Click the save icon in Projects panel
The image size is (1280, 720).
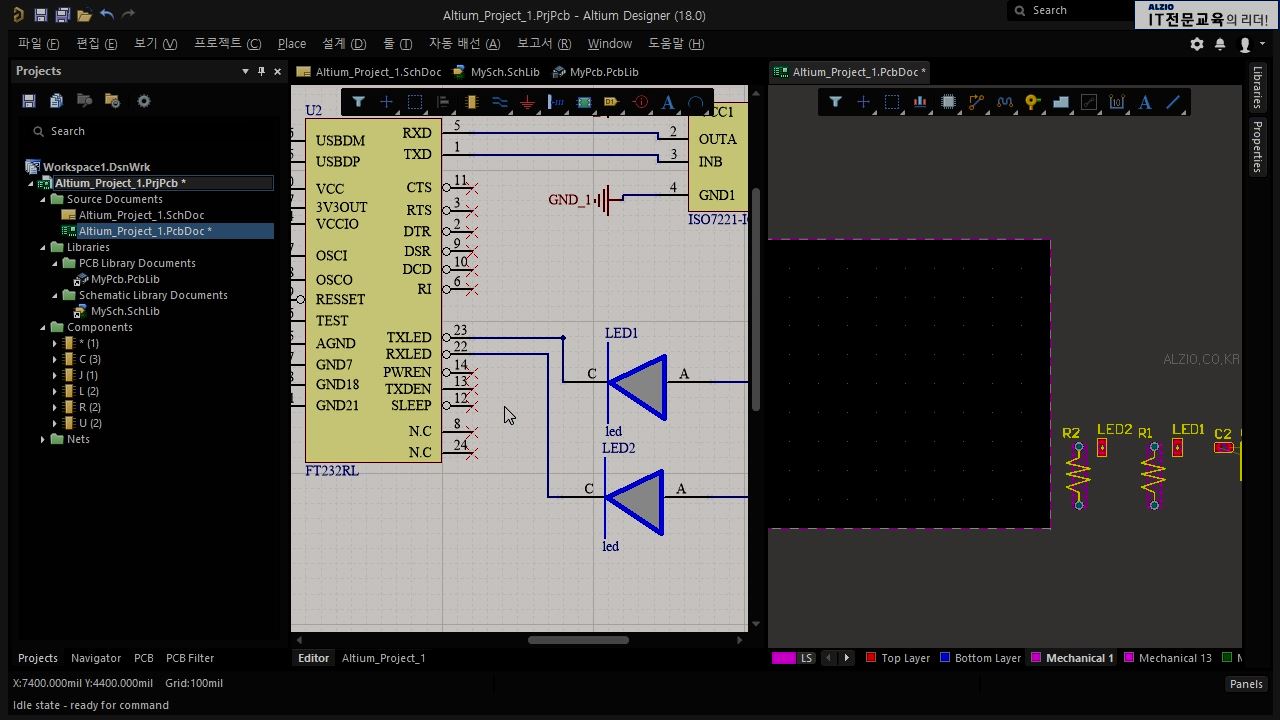(29, 101)
